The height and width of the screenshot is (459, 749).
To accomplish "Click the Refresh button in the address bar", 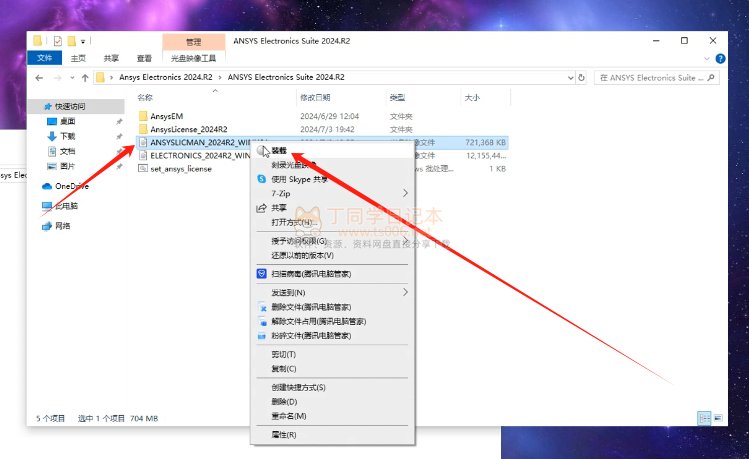I will (x=581, y=77).
